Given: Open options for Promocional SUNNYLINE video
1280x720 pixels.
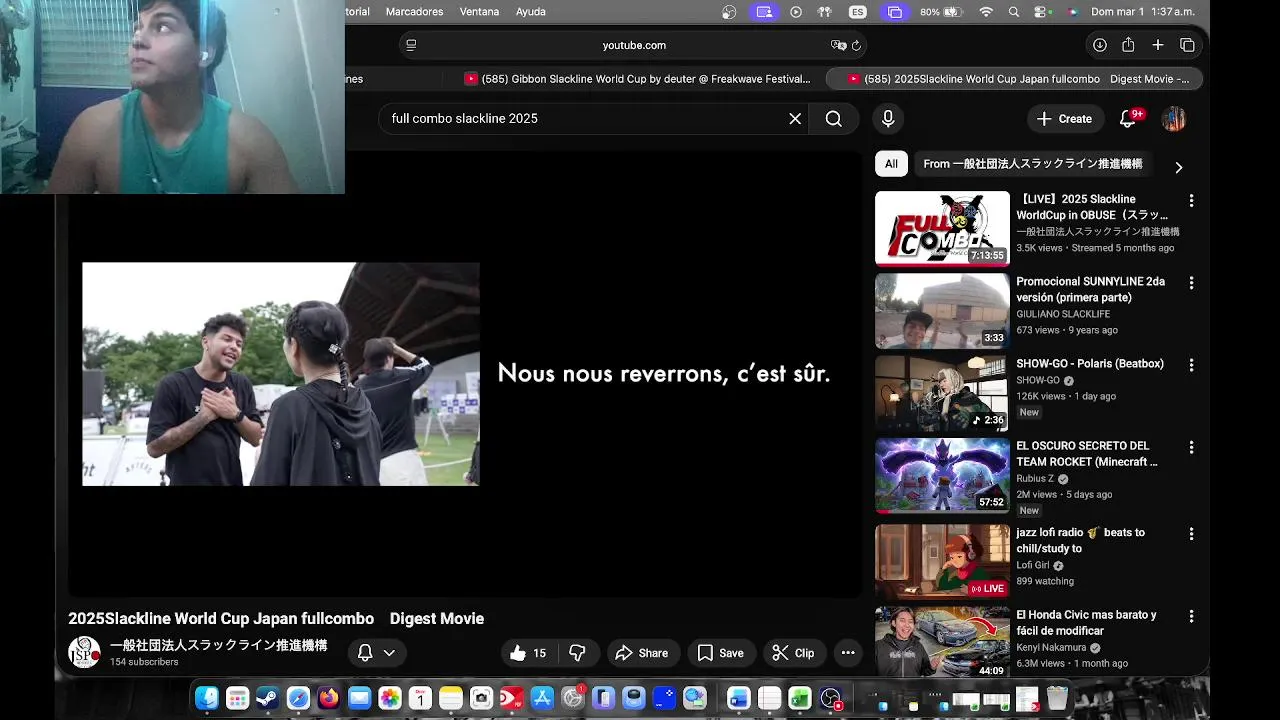Looking at the screenshot, I should tap(1191, 283).
